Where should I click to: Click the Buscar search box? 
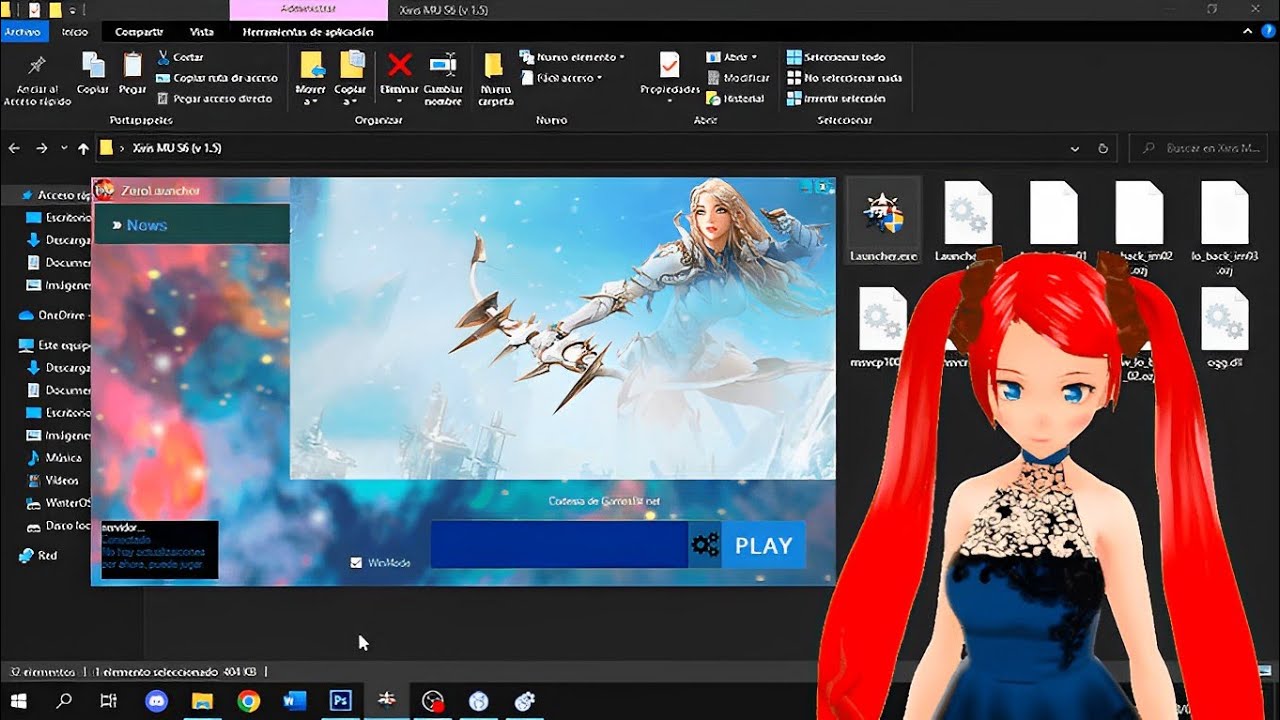pyautogui.click(x=1199, y=148)
